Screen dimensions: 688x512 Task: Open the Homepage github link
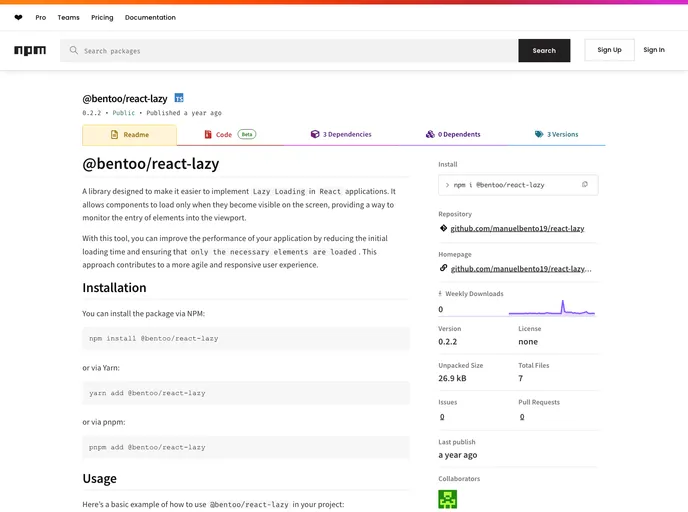click(x=521, y=269)
